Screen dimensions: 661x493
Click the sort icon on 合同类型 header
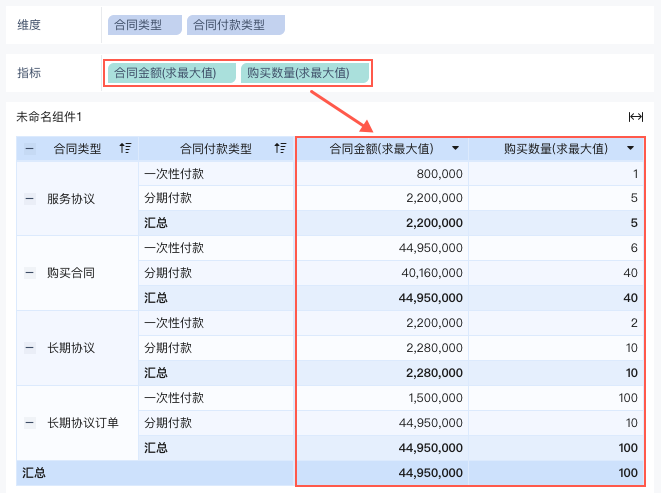125,148
